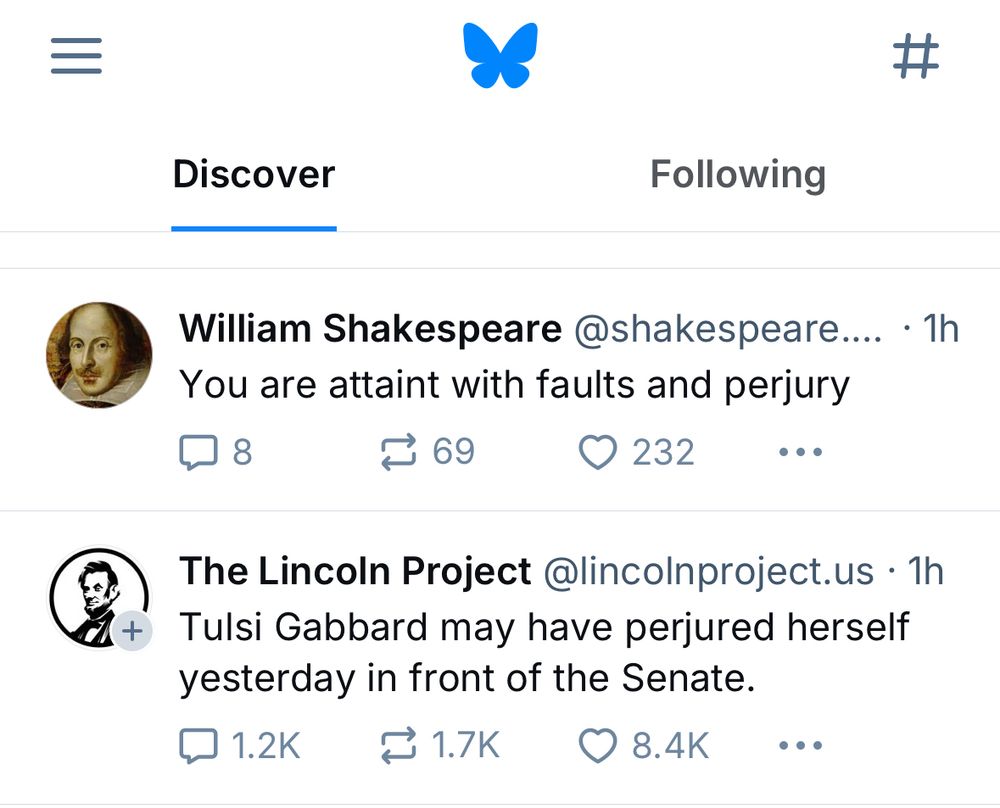Select the Discover tab
This screenshot has width=1000, height=808.
click(x=253, y=174)
